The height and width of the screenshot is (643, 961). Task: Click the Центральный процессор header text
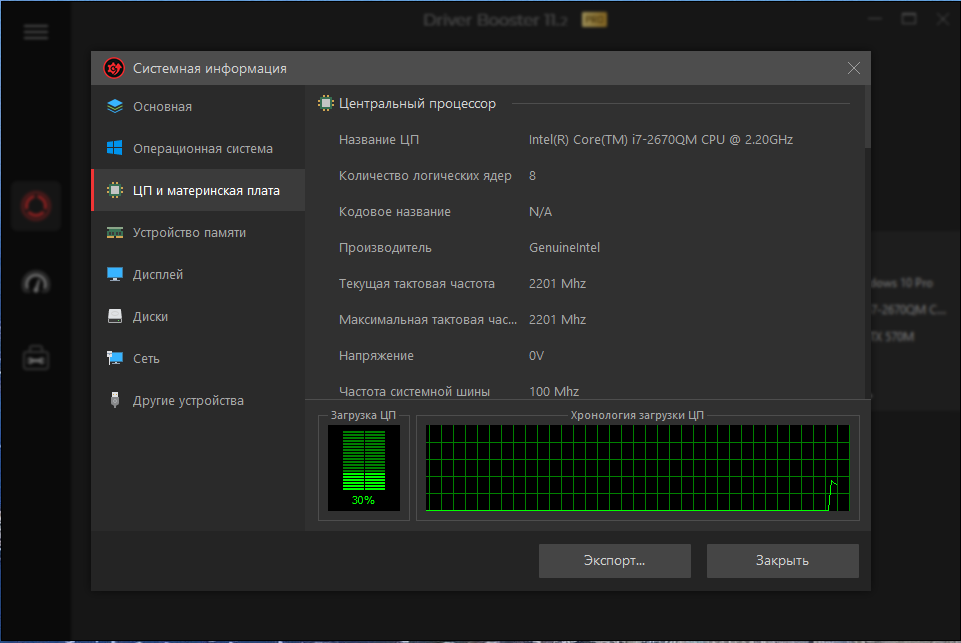click(x=417, y=104)
